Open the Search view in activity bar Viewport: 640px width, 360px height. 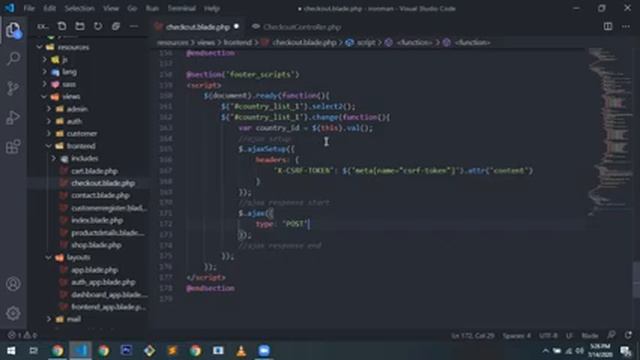click(x=13, y=59)
